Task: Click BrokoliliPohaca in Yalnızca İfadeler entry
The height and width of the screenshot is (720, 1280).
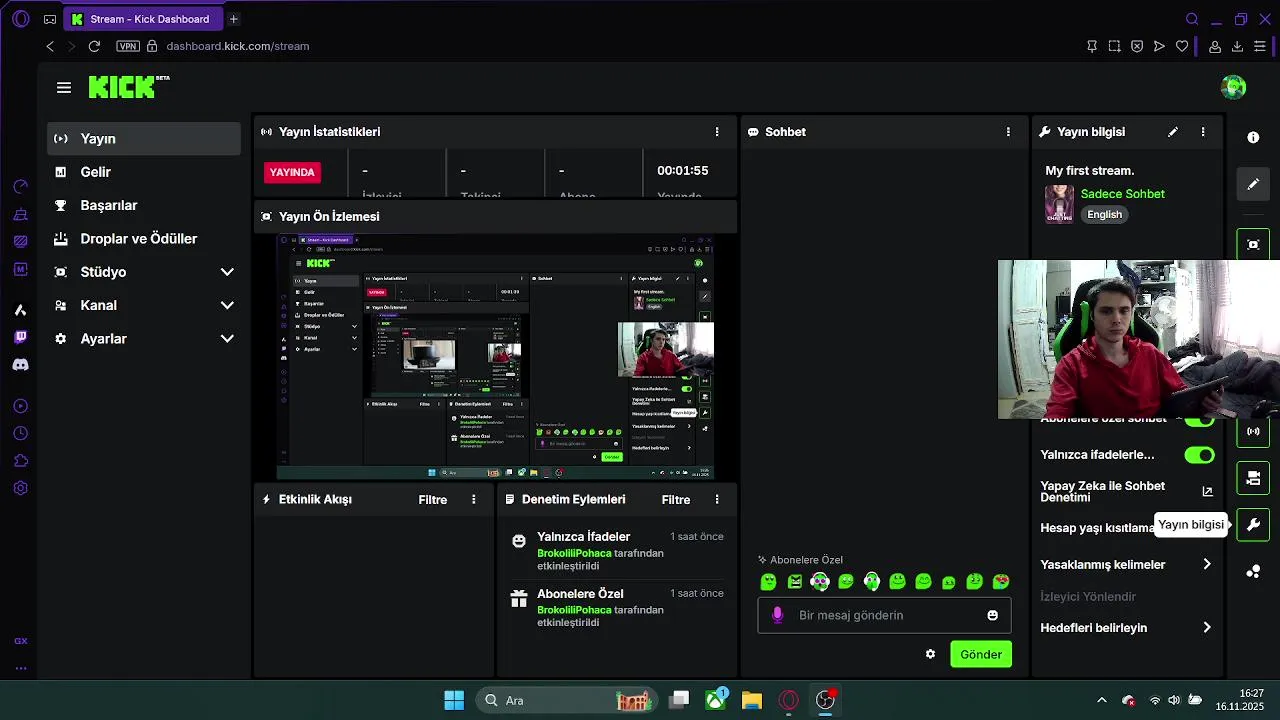Action: pos(574,553)
